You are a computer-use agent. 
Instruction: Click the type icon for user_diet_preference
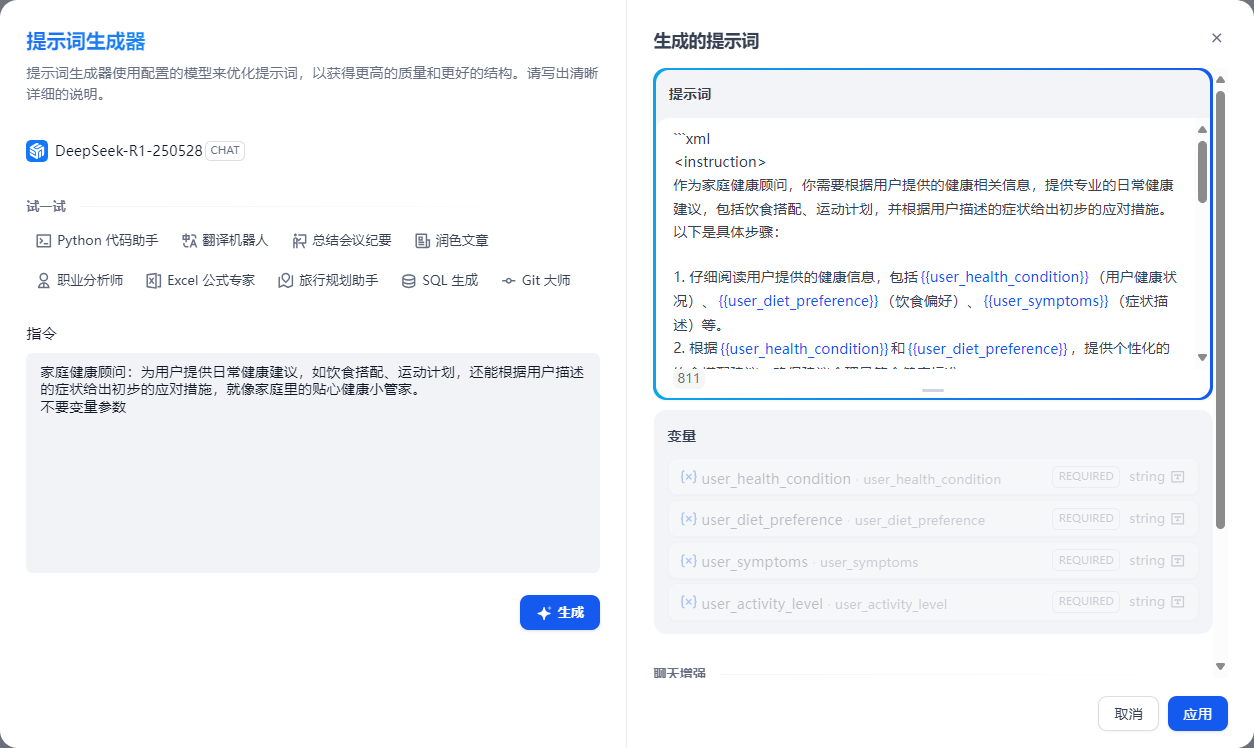pyautogui.click(x=1178, y=519)
